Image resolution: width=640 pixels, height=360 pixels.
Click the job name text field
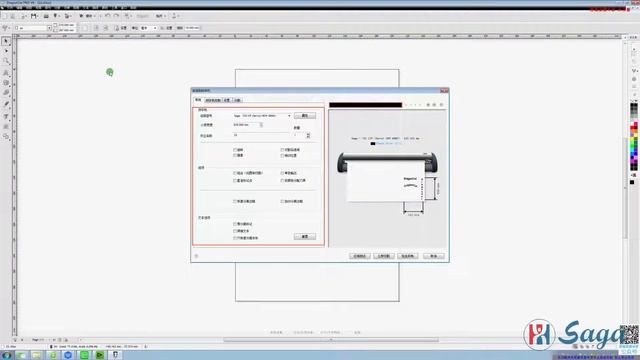pyautogui.click(x=261, y=135)
